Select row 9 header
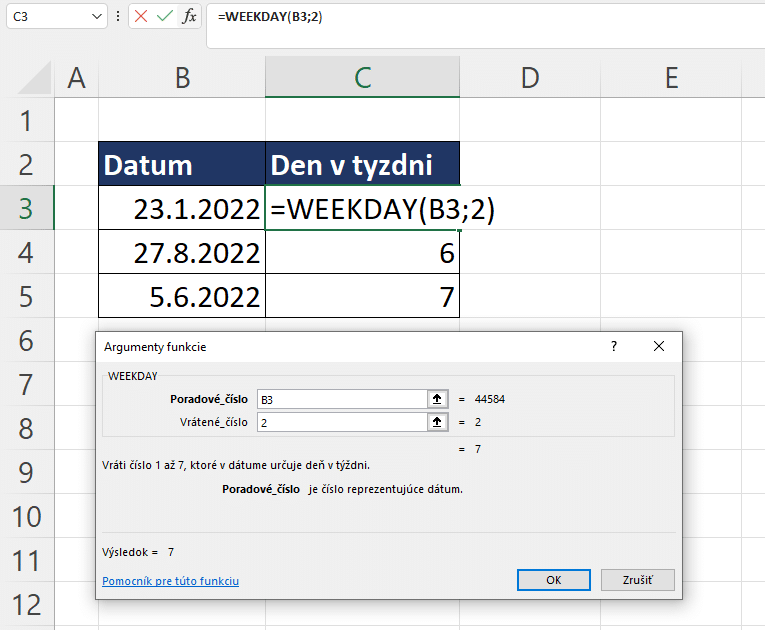Viewport: 765px width, 630px height. tap(26, 472)
